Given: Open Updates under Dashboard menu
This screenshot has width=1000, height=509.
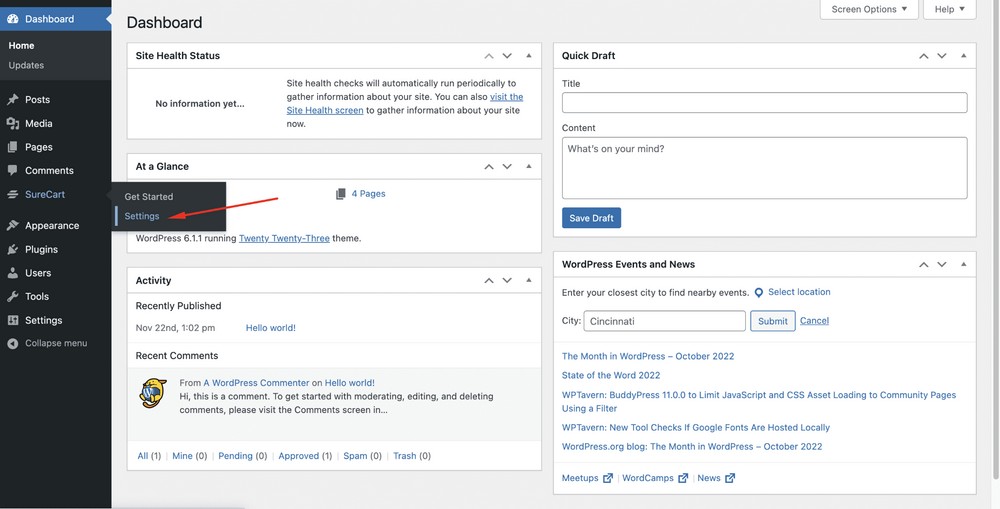Looking at the screenshot, I should click(26, 65).
